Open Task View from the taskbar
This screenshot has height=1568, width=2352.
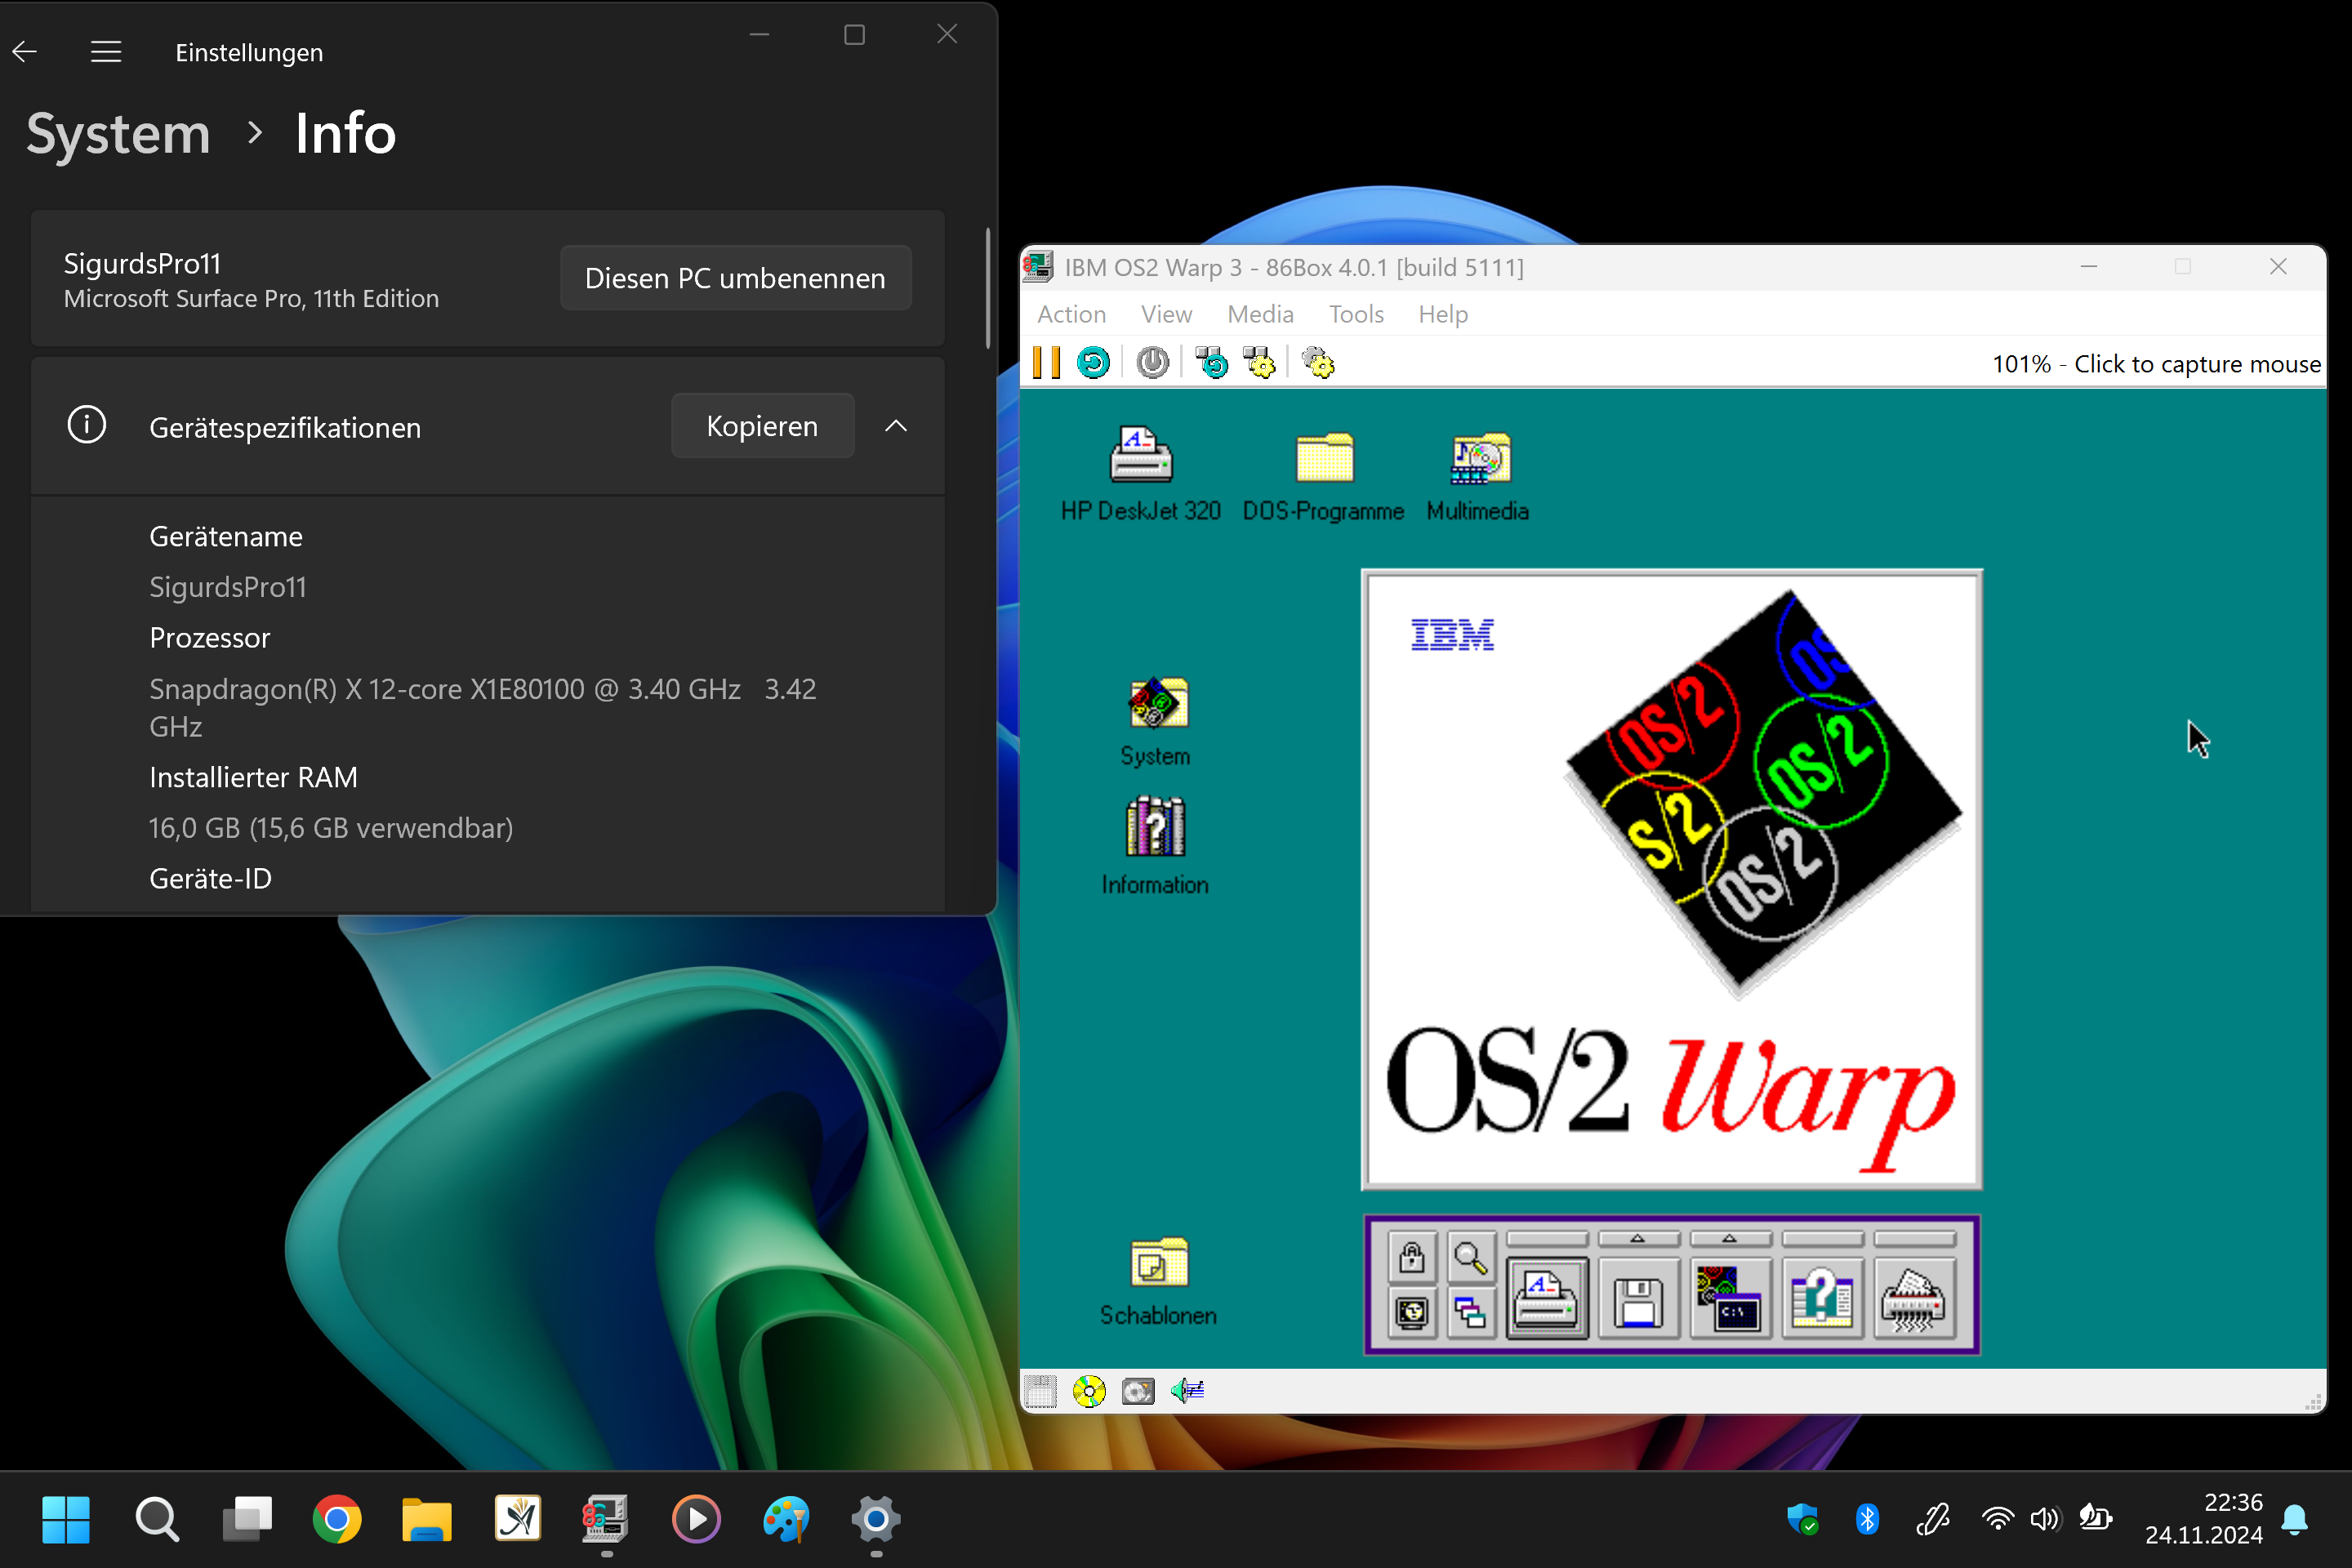[x=247, y=1520]
